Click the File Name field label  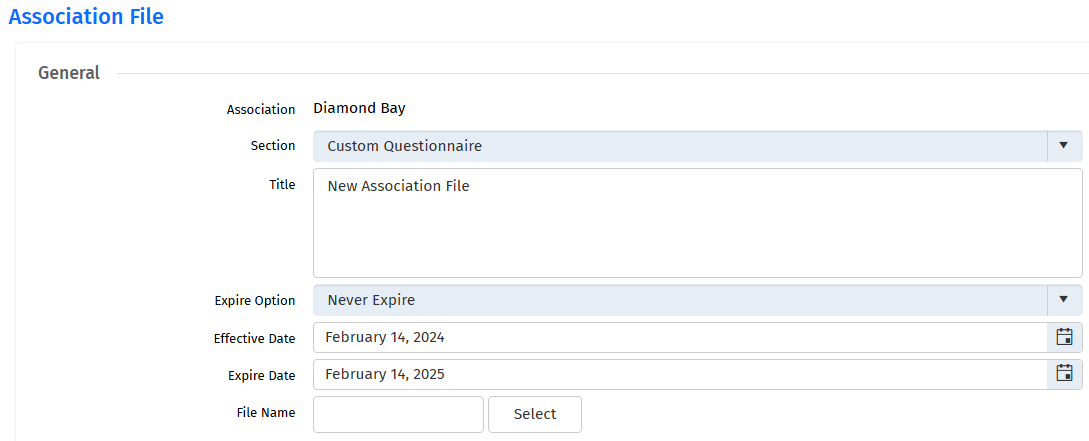coord(266,413)
